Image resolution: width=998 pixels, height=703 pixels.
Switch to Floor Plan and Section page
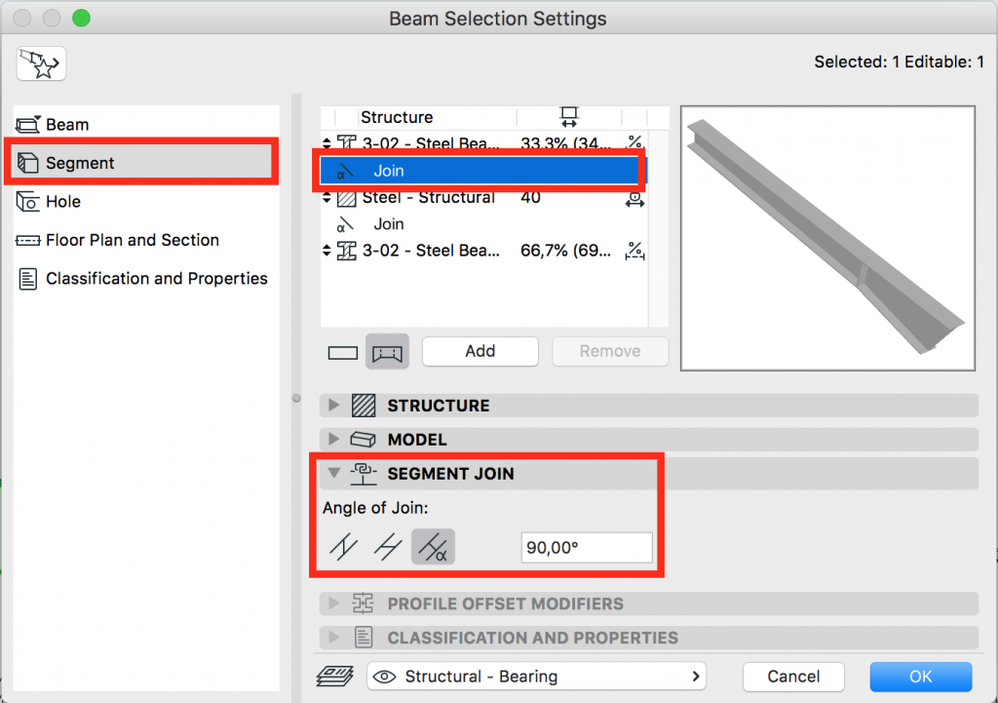point(132,240)
